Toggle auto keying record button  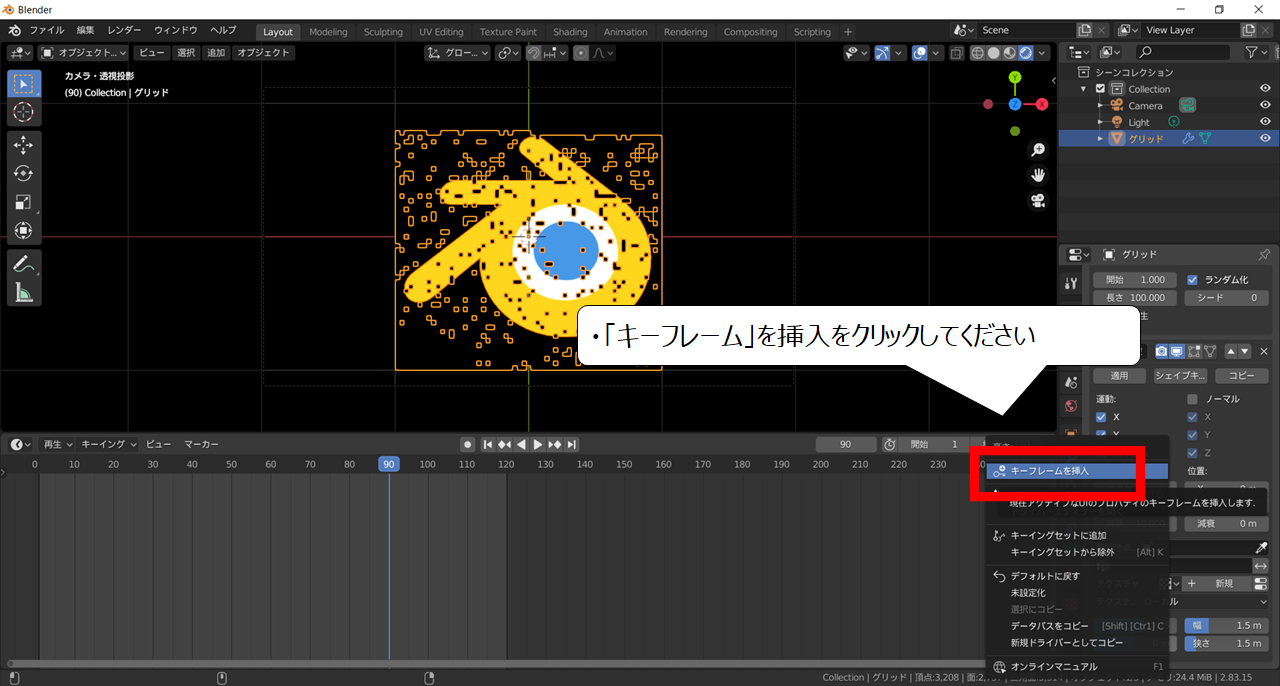pyautogui.click(x=467, y=444)
